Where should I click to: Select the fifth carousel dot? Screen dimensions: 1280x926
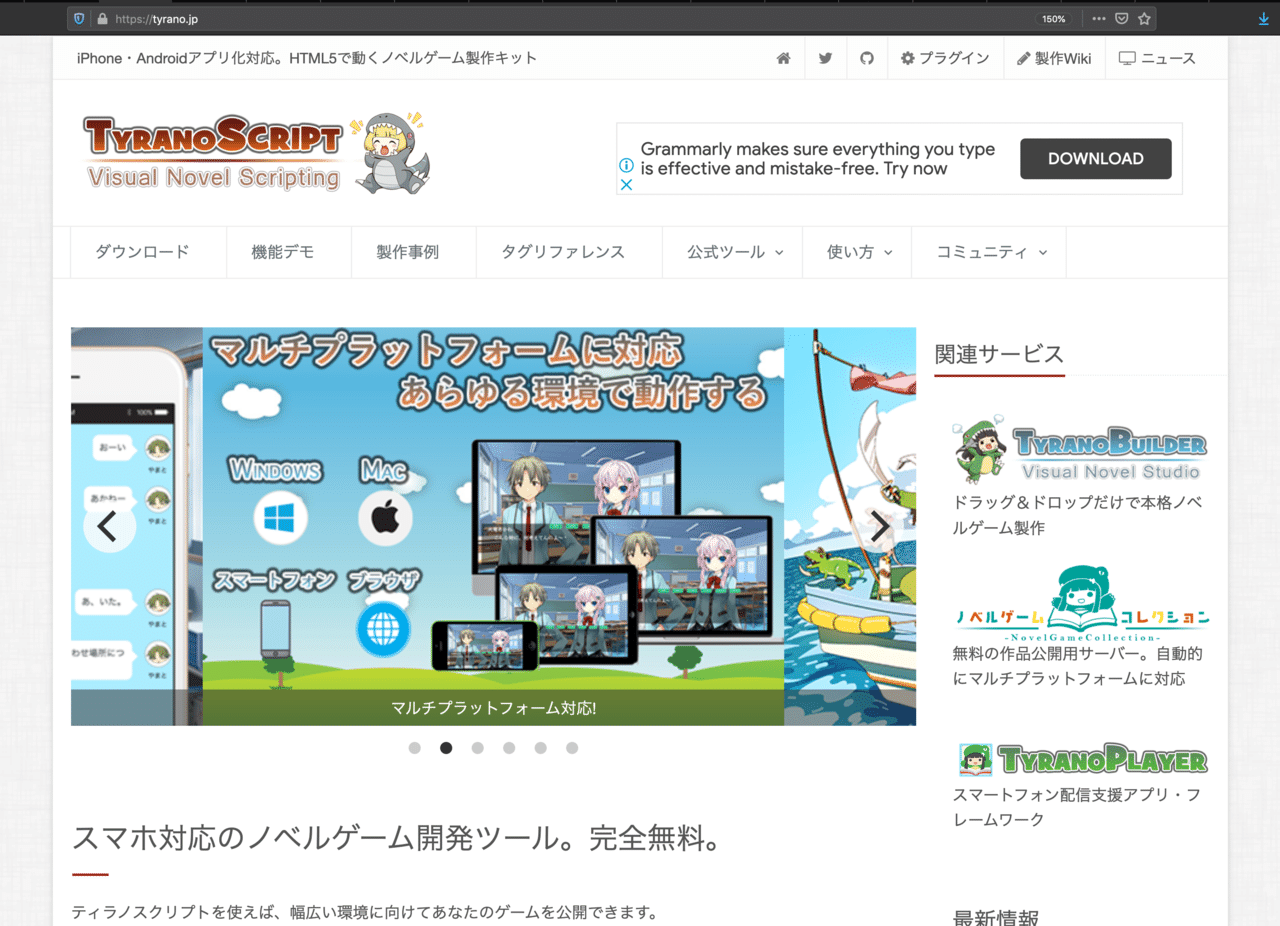tap(540, 748)
